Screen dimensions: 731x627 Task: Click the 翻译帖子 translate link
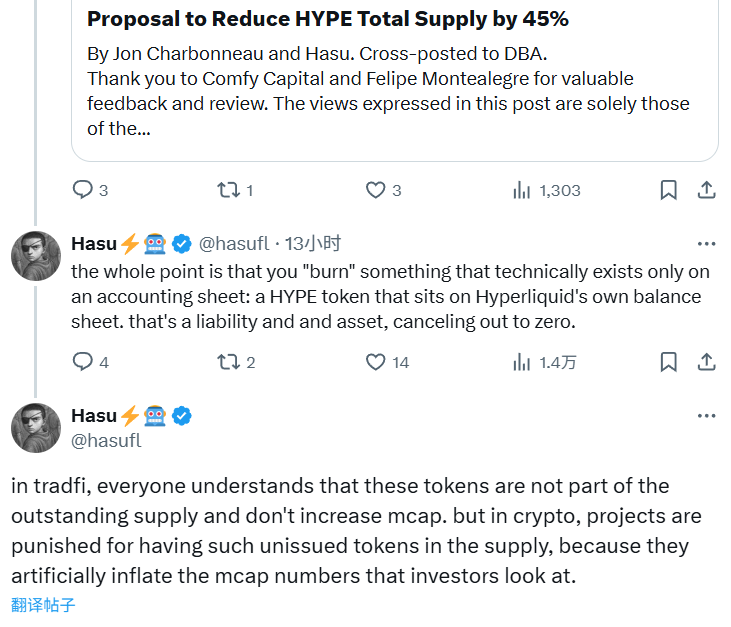[43, 605]
